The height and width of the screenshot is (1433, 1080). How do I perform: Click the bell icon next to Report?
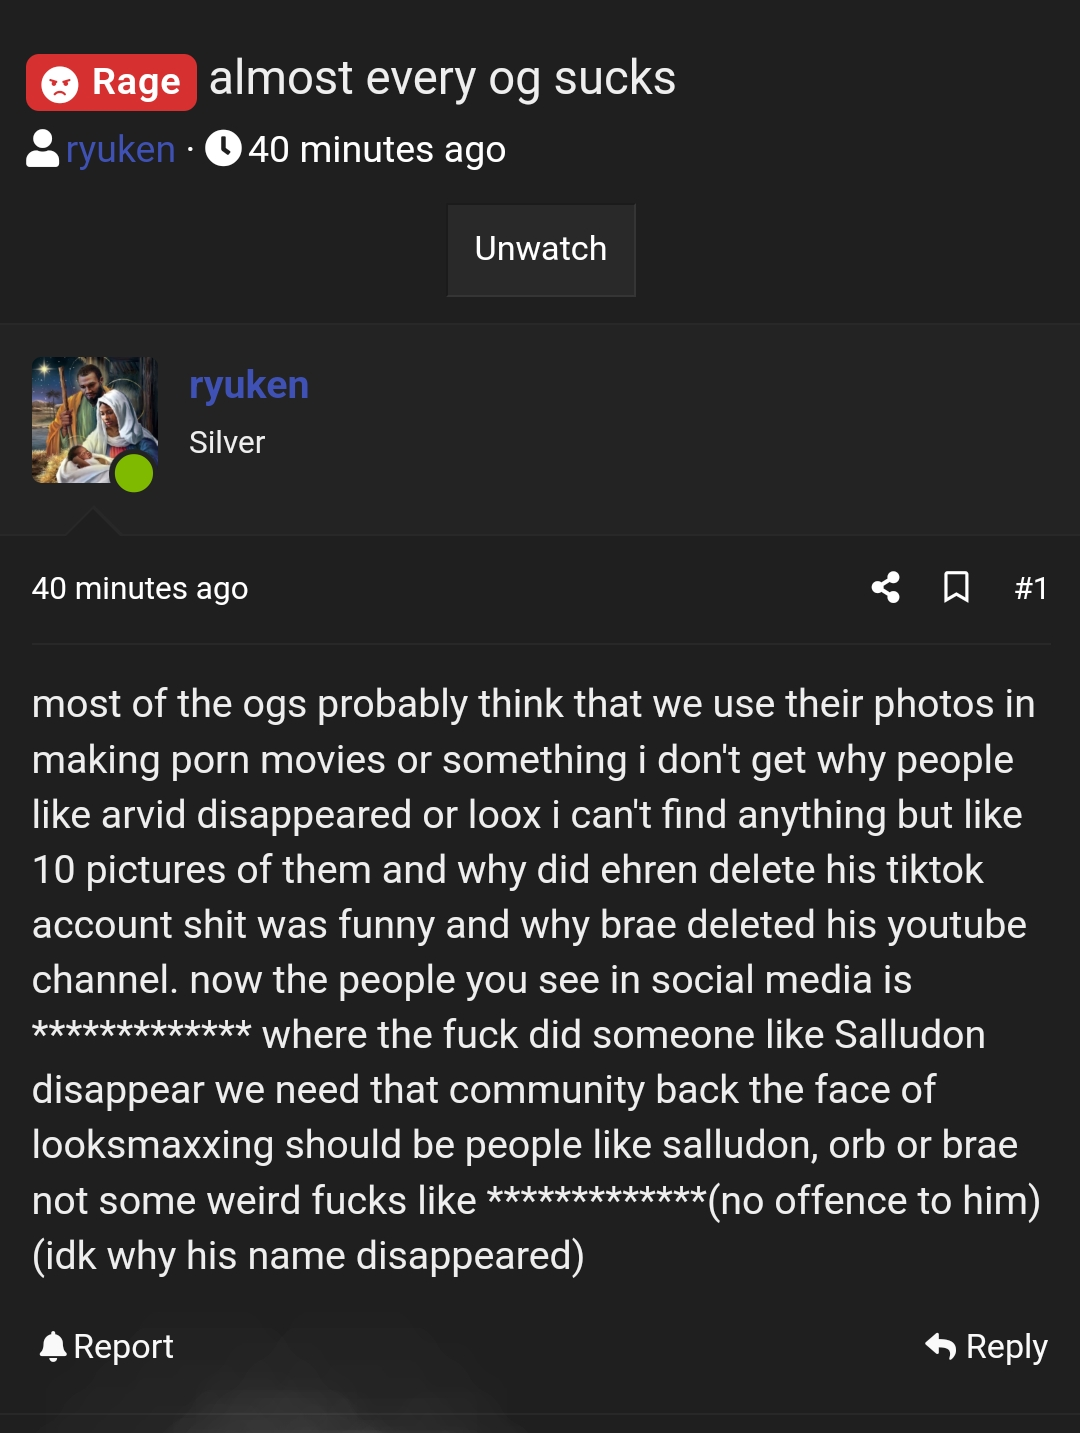(x=52, y=1346)
